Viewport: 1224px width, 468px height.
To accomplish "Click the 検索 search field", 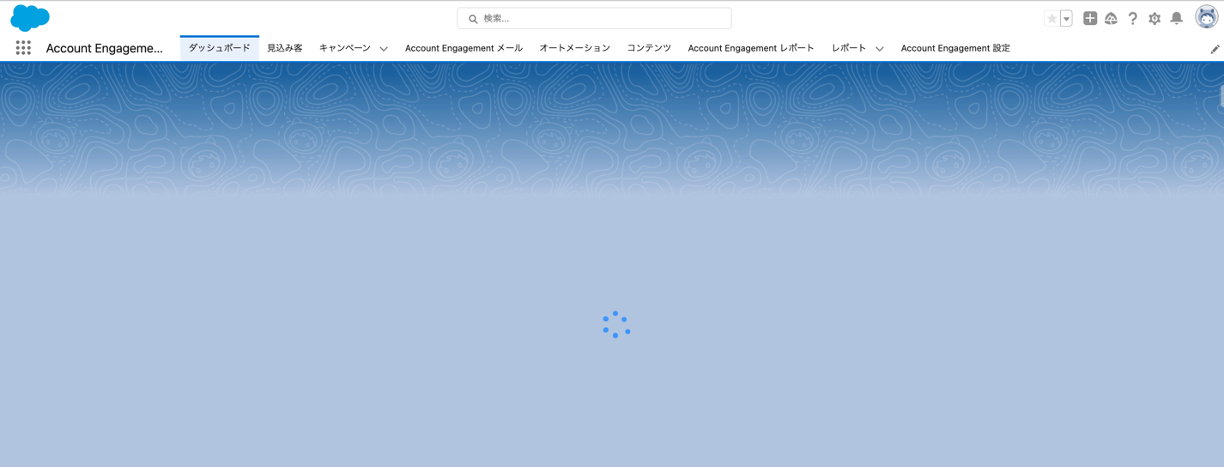I will (594, 18).
